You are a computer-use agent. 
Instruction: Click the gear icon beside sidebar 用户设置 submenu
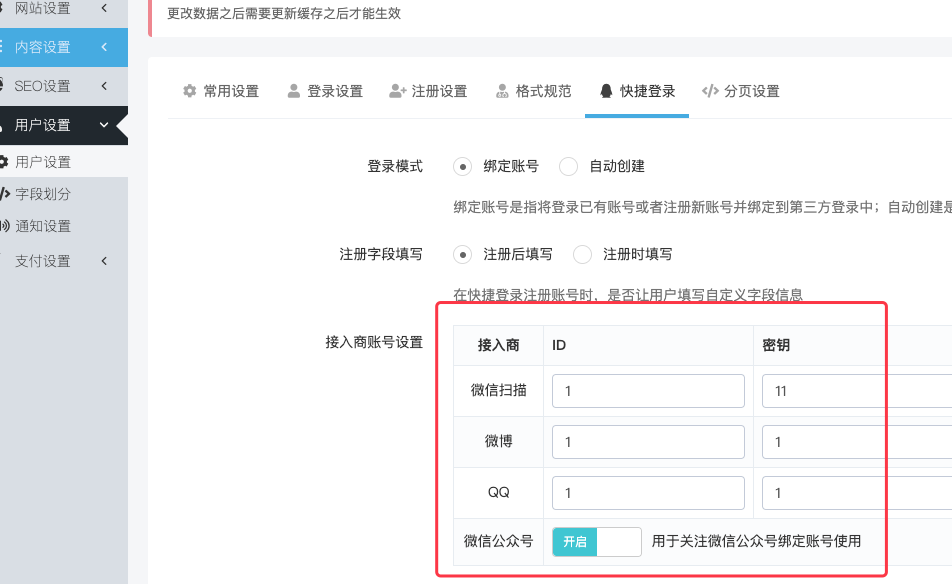(3, 162)
